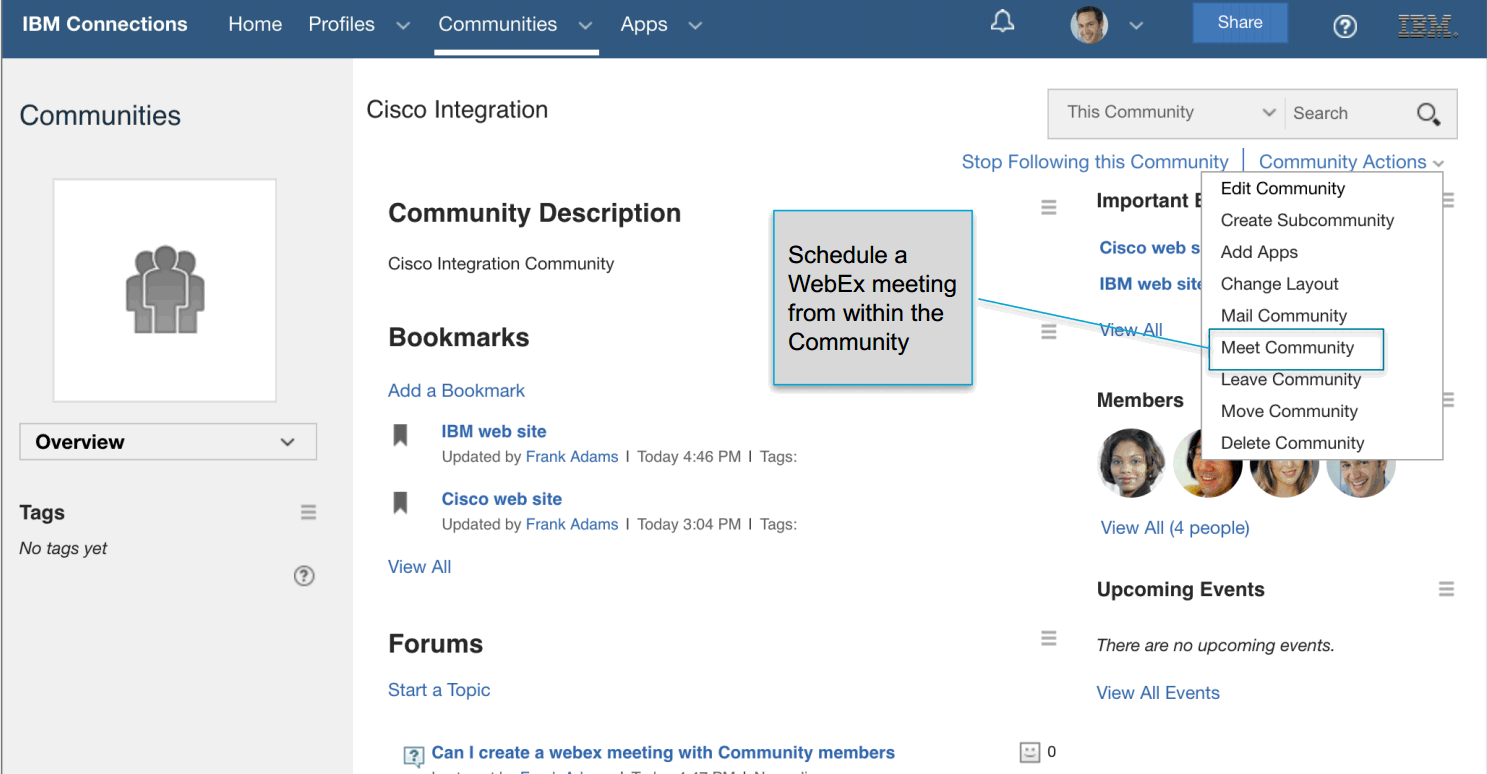Click the search magnifier icon
Screen dimensions: 1487x774
[x=1428, y=114]
